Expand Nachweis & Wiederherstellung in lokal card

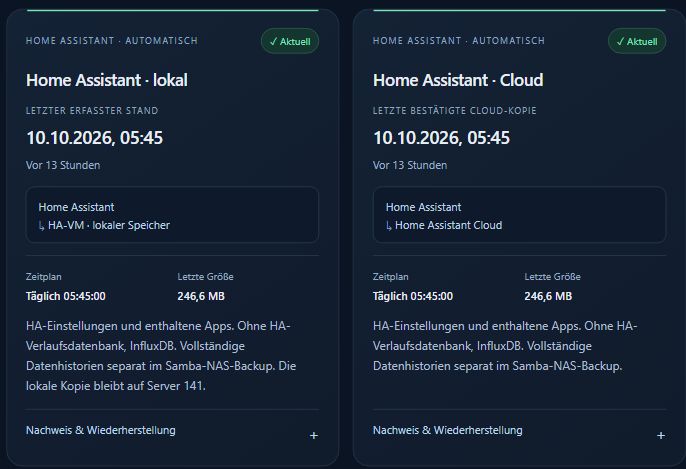pos(172,430)
